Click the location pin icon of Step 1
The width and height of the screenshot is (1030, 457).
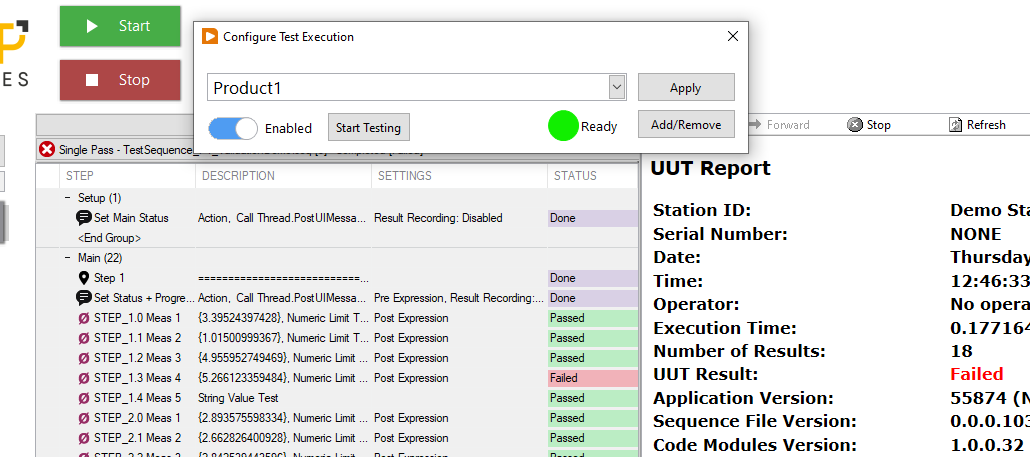click(84, 278)
